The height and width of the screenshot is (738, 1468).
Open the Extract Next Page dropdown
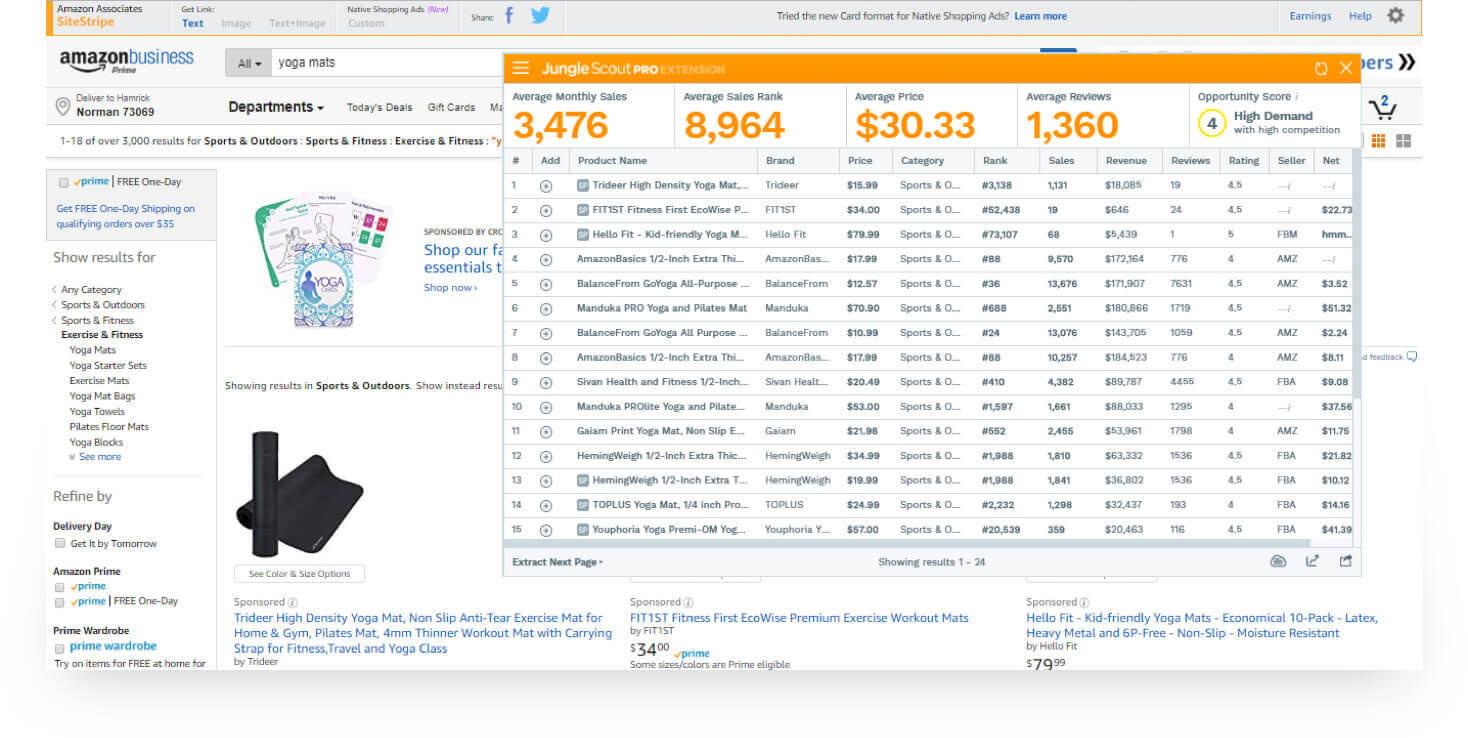tap(558, 562)
